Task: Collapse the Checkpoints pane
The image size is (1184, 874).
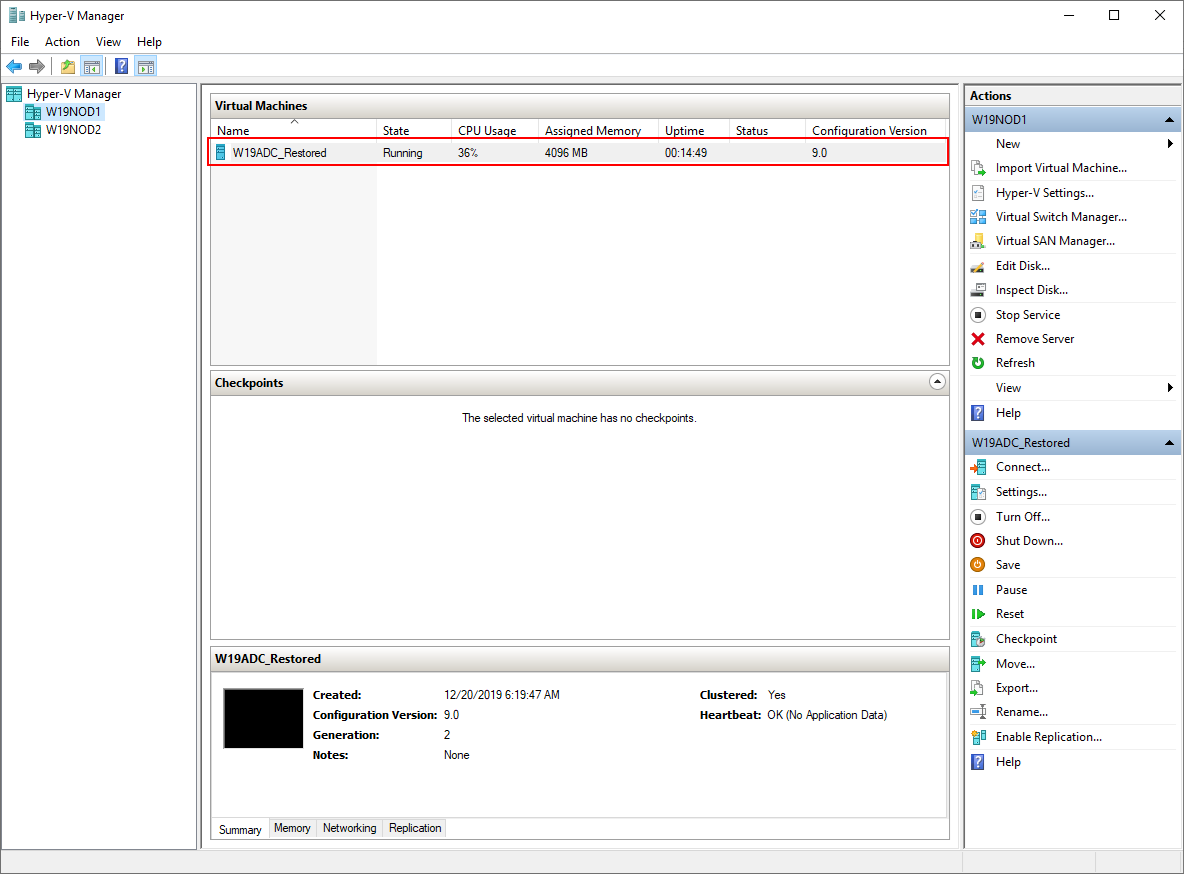Action: pyautogui.click(x=937, y=382)
